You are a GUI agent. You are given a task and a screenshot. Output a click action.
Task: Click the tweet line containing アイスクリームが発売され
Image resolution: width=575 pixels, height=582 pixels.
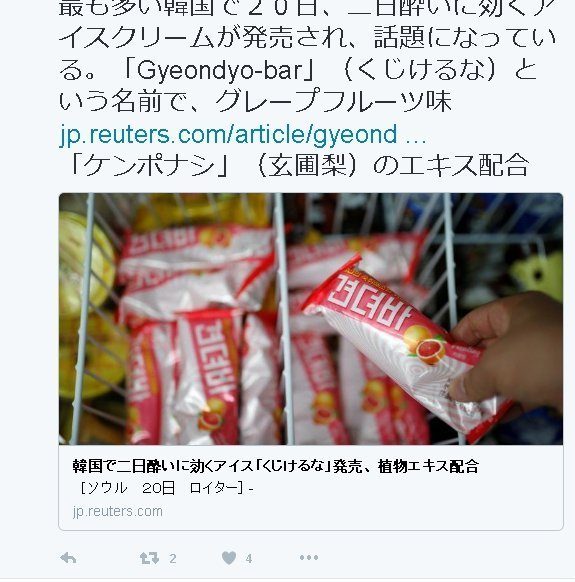tap(307, 37)
